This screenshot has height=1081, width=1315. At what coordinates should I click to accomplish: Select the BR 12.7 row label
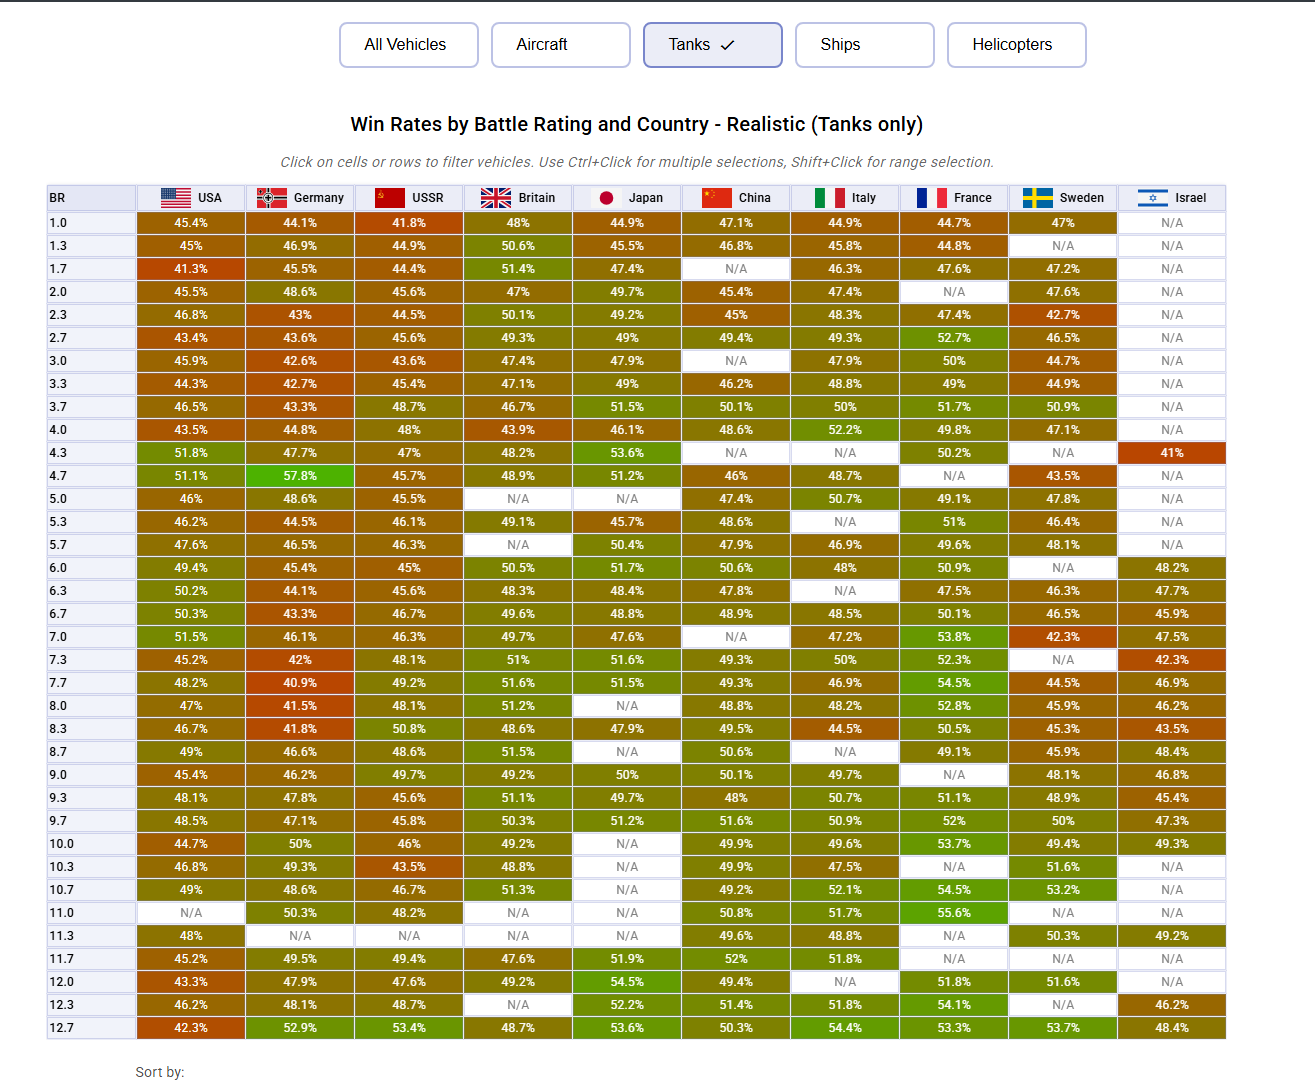tap(92, 1028)
